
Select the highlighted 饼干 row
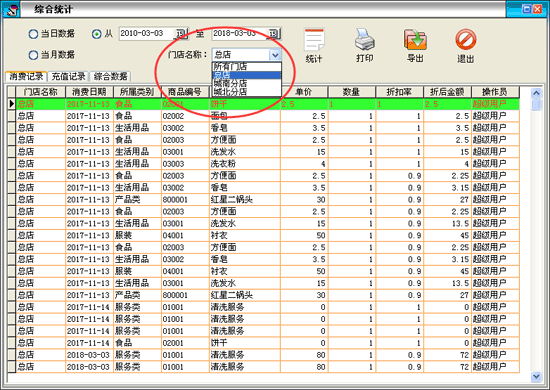pyautogui.click(x=267, y=104)
